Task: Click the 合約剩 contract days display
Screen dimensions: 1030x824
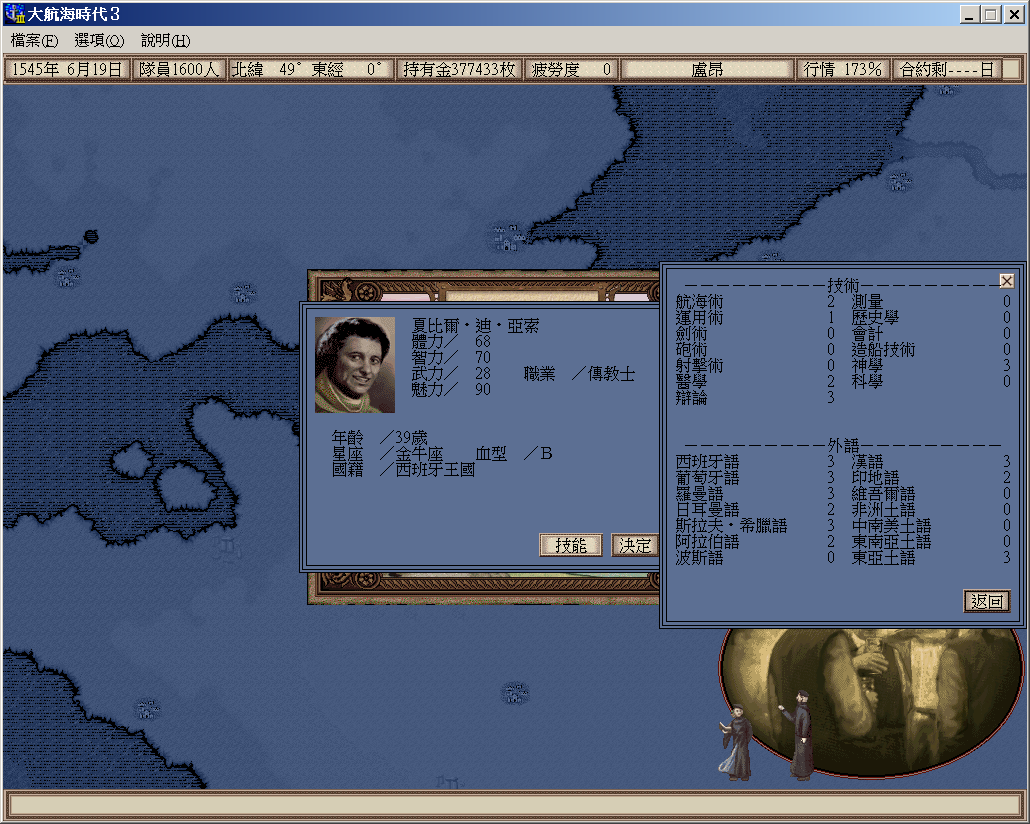Action: [x=946, y=70]
